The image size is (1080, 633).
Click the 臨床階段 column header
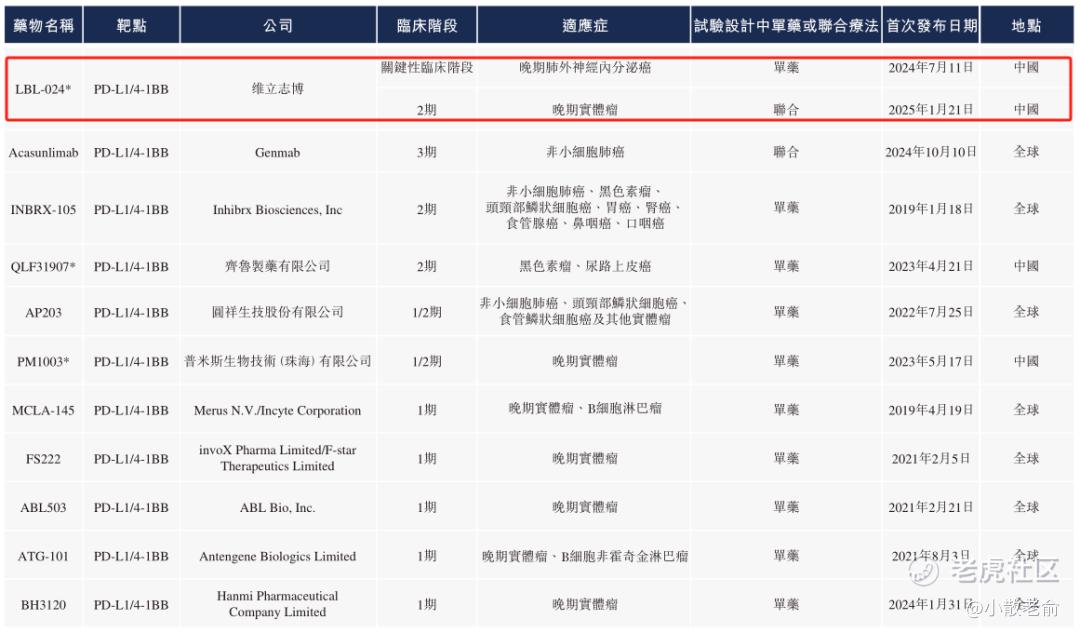tap(427, 25)
